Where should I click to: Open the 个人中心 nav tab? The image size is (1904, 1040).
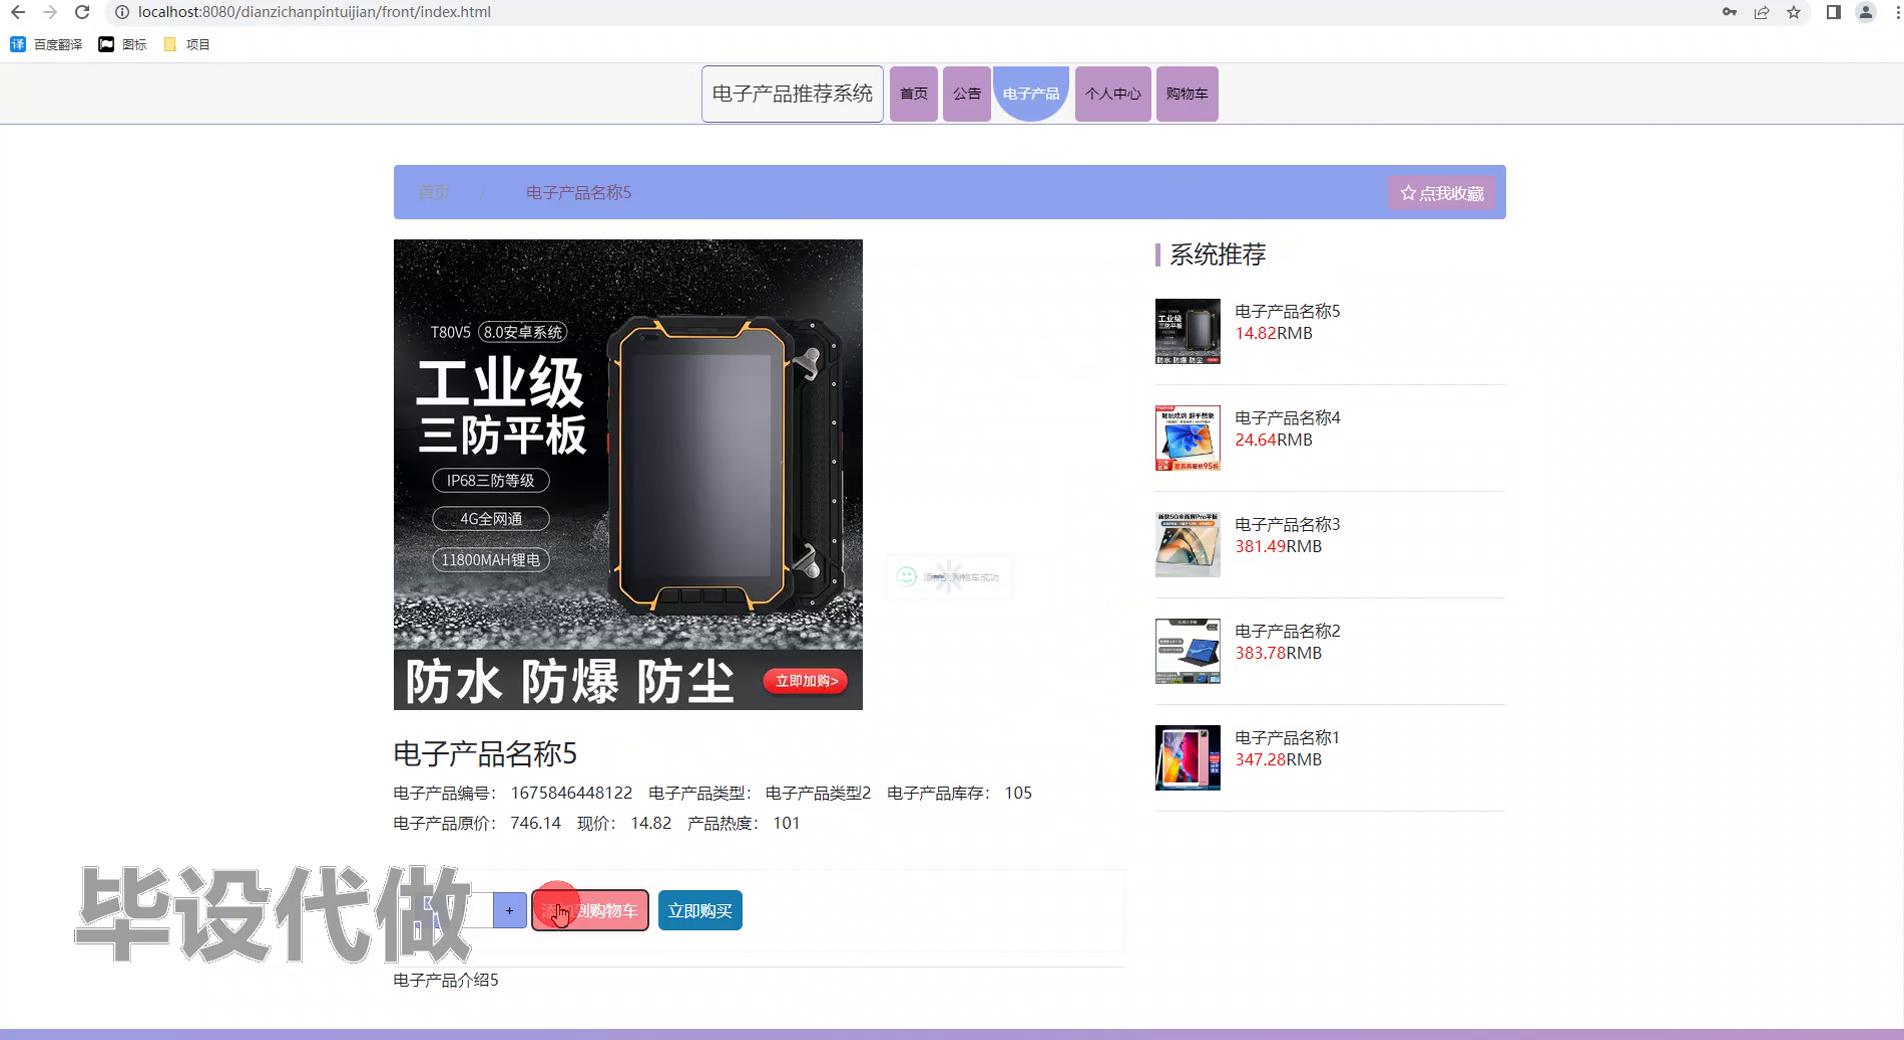1112,94
